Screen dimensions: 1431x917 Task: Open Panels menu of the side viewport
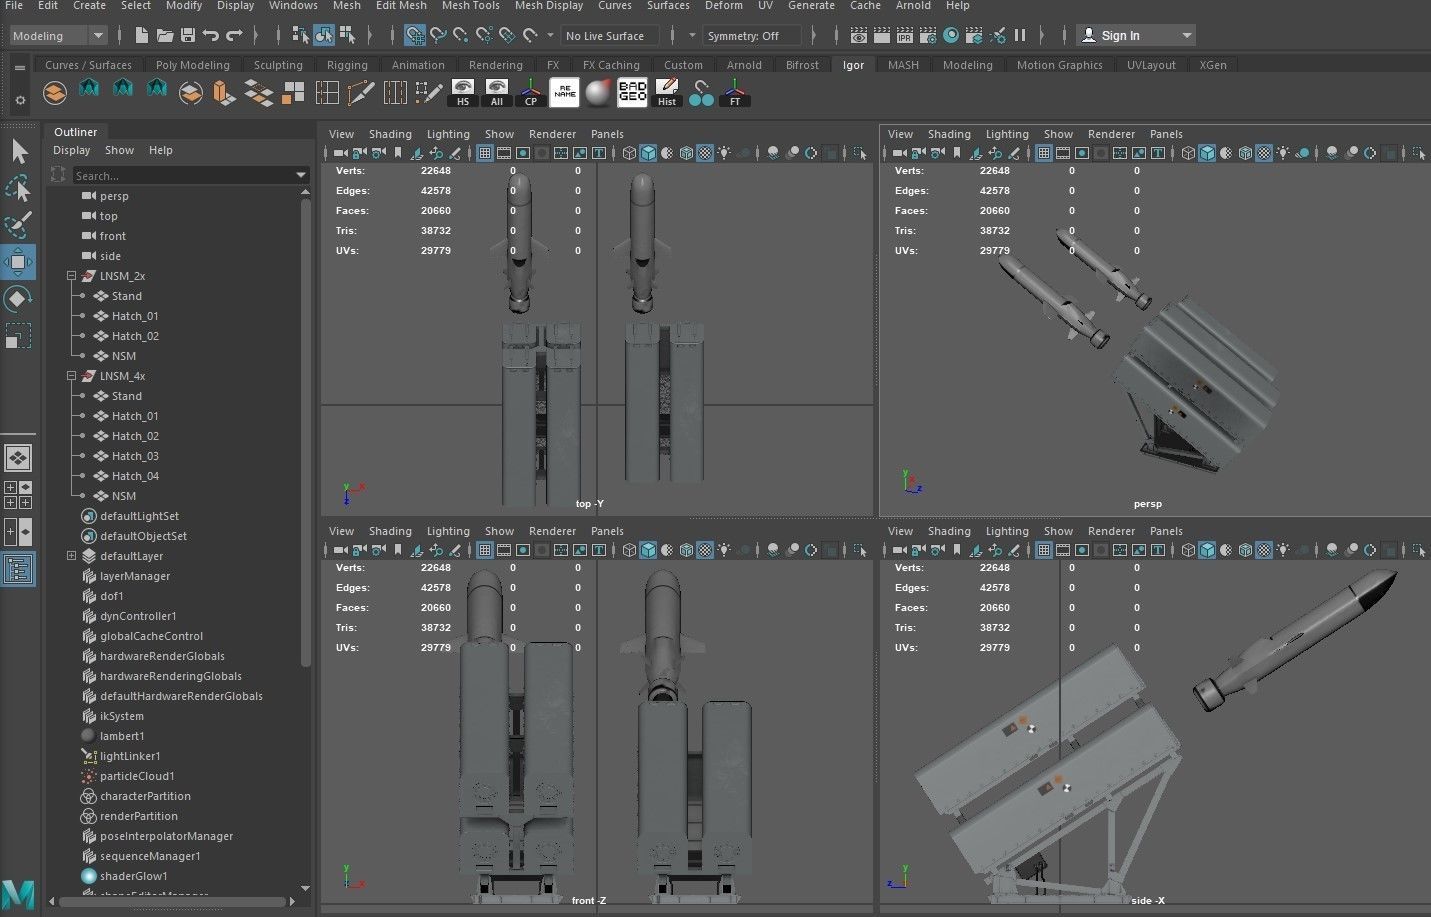point(1166,531)
